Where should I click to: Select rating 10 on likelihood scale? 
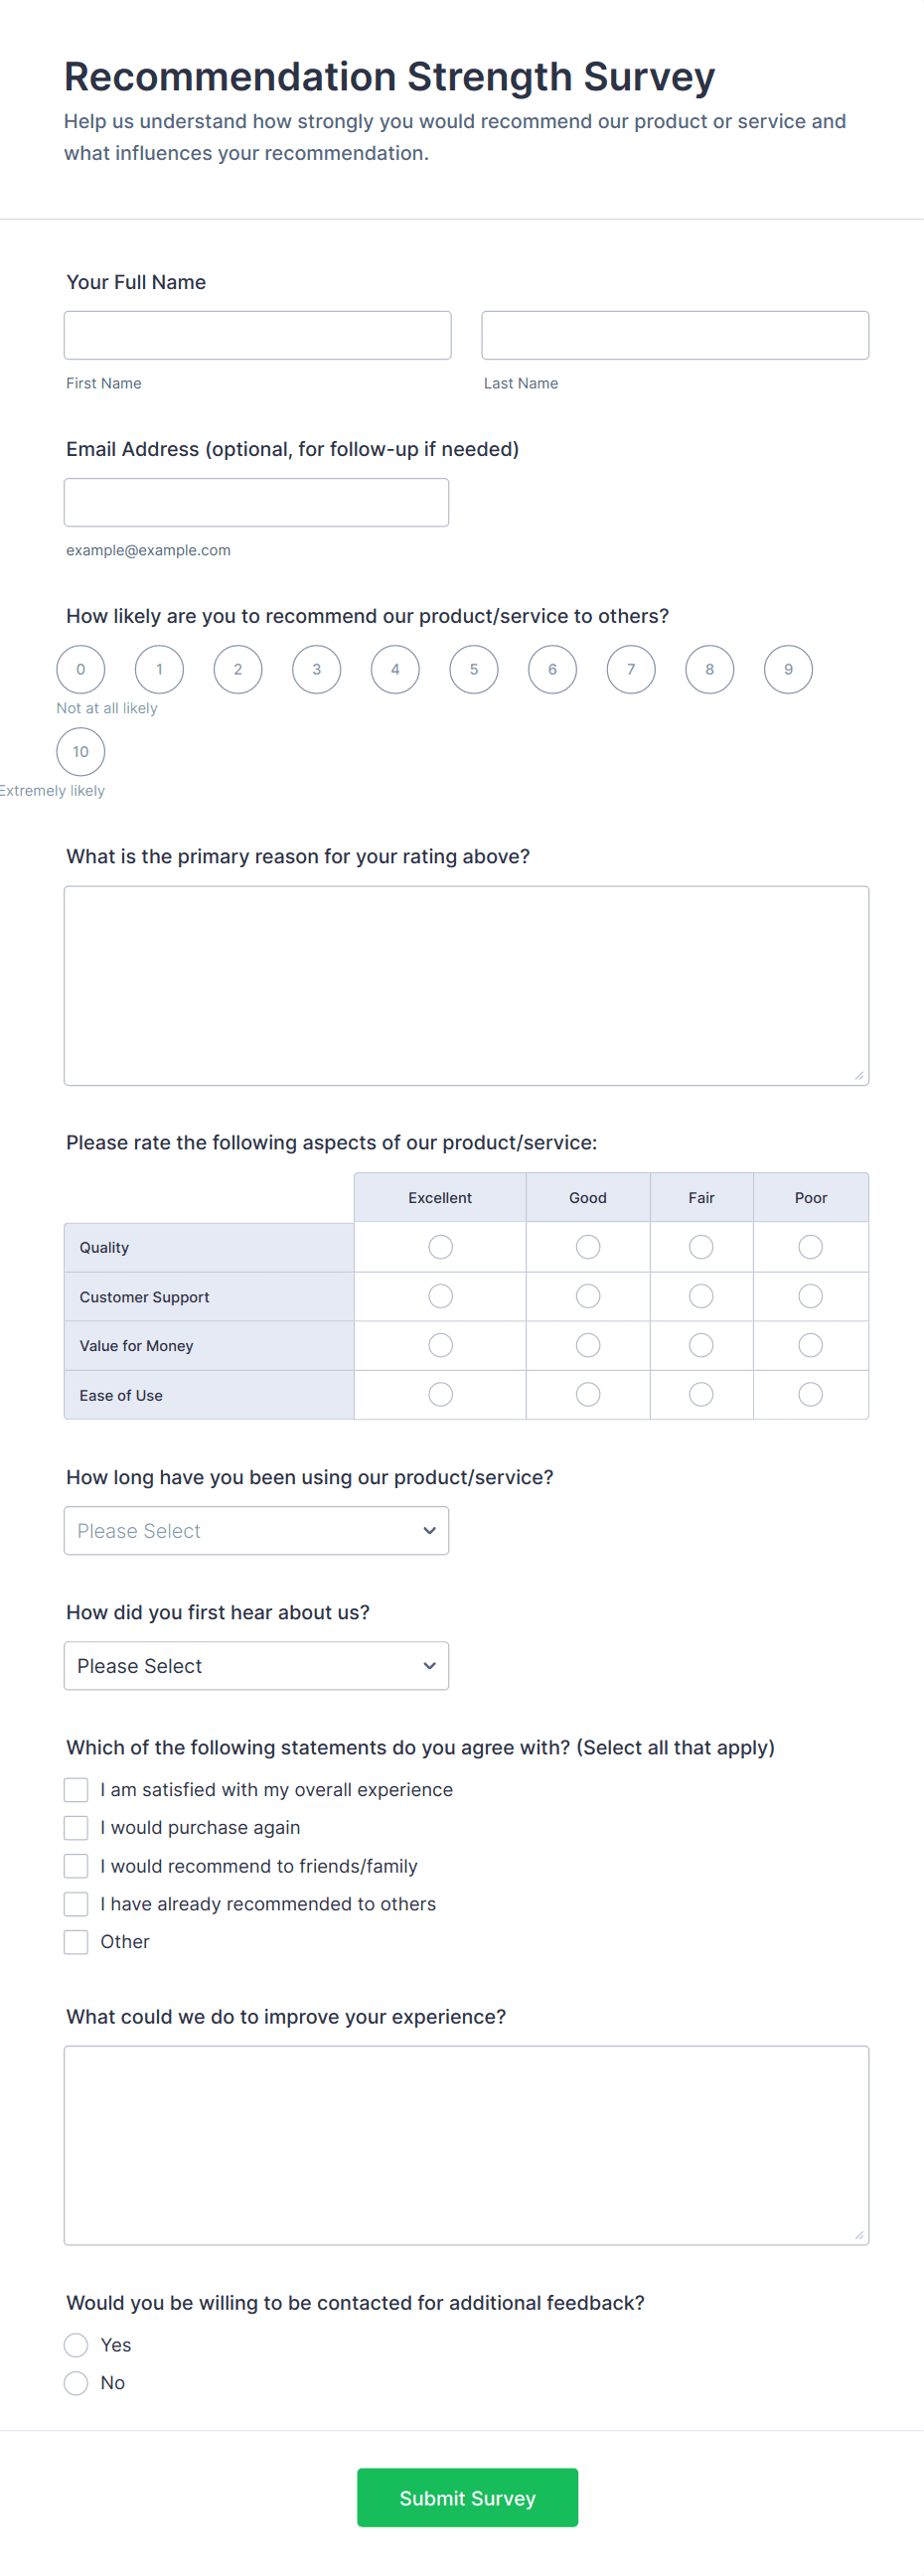click(x=81, y=751)
